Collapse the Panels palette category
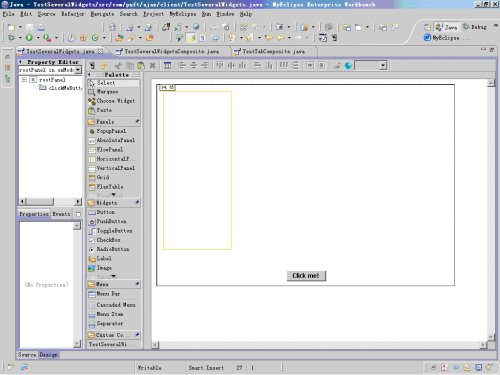This screenshot has height=375, width=500. tap(113, 122)
